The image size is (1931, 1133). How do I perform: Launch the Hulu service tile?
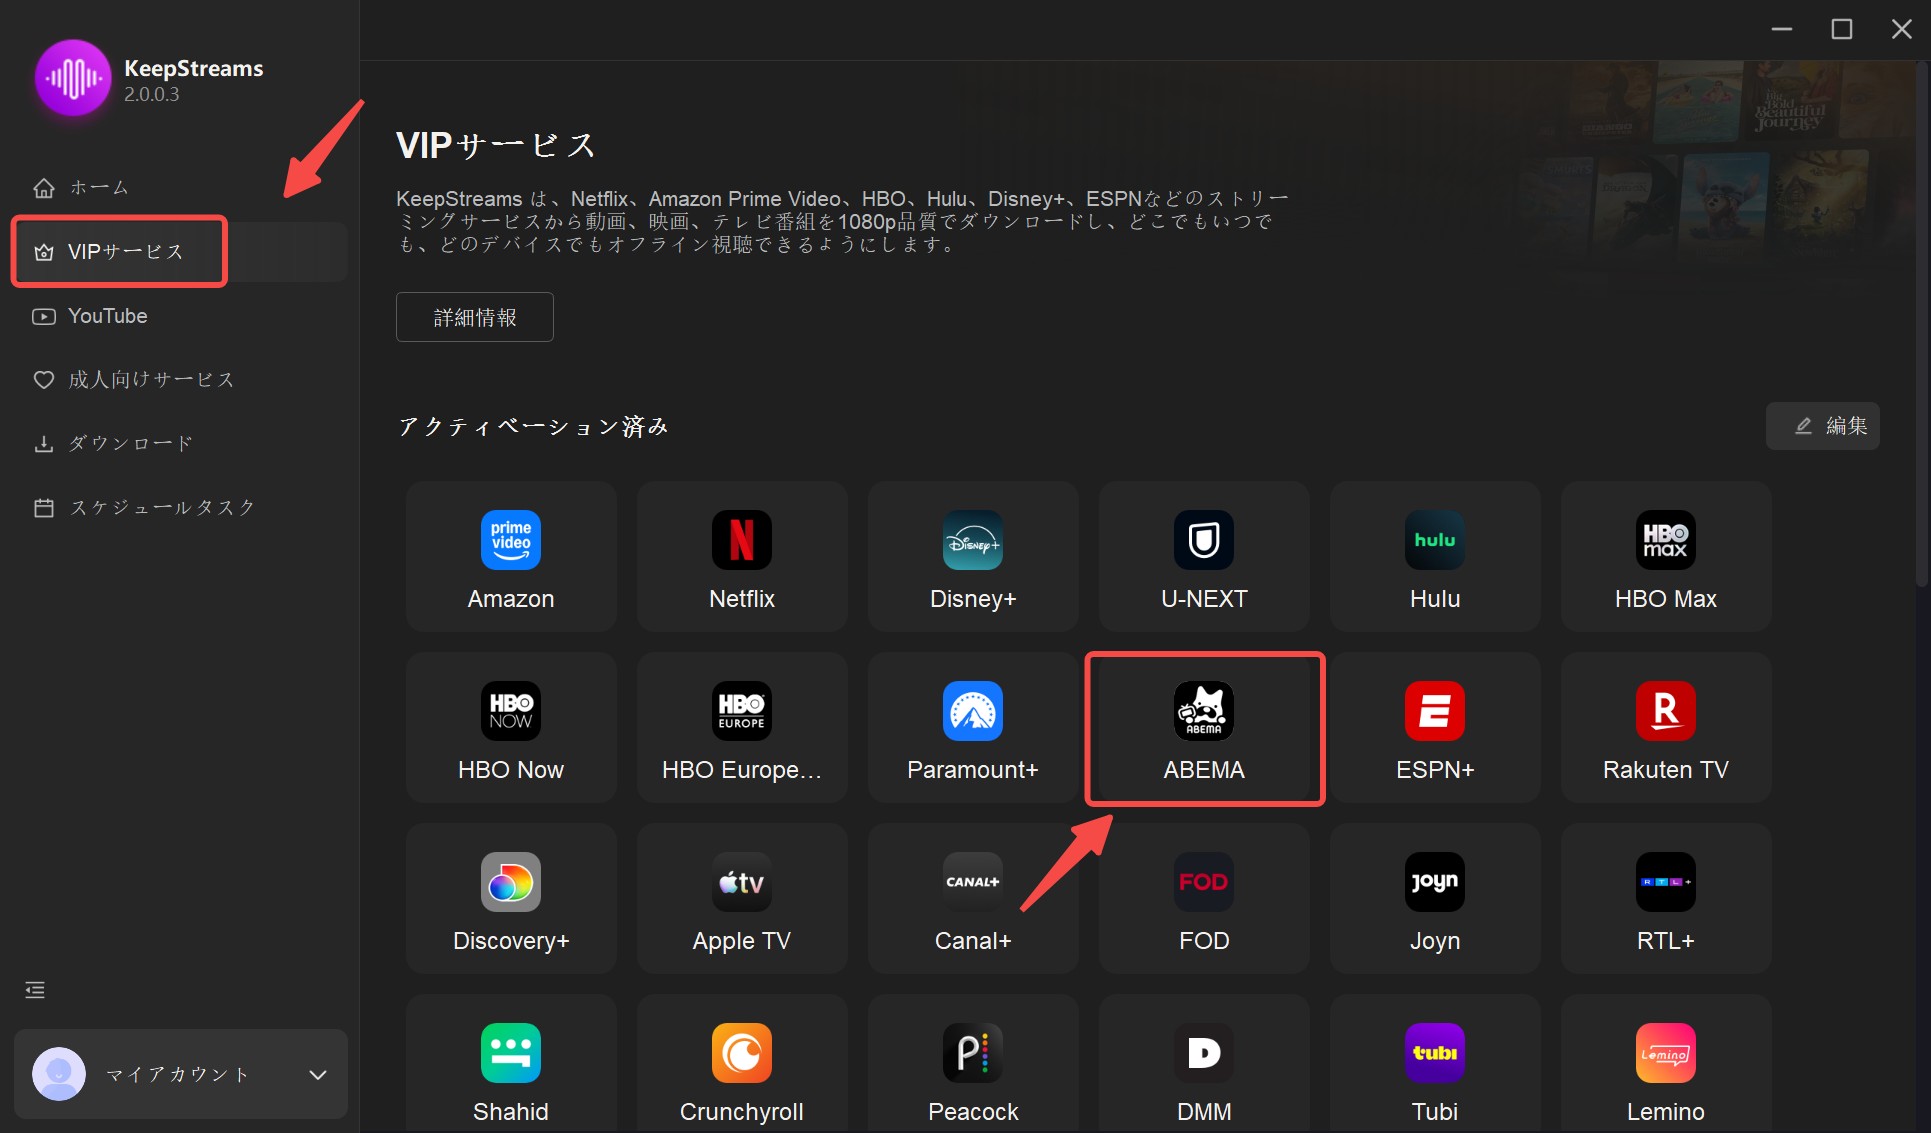[x=1435, y=556]
